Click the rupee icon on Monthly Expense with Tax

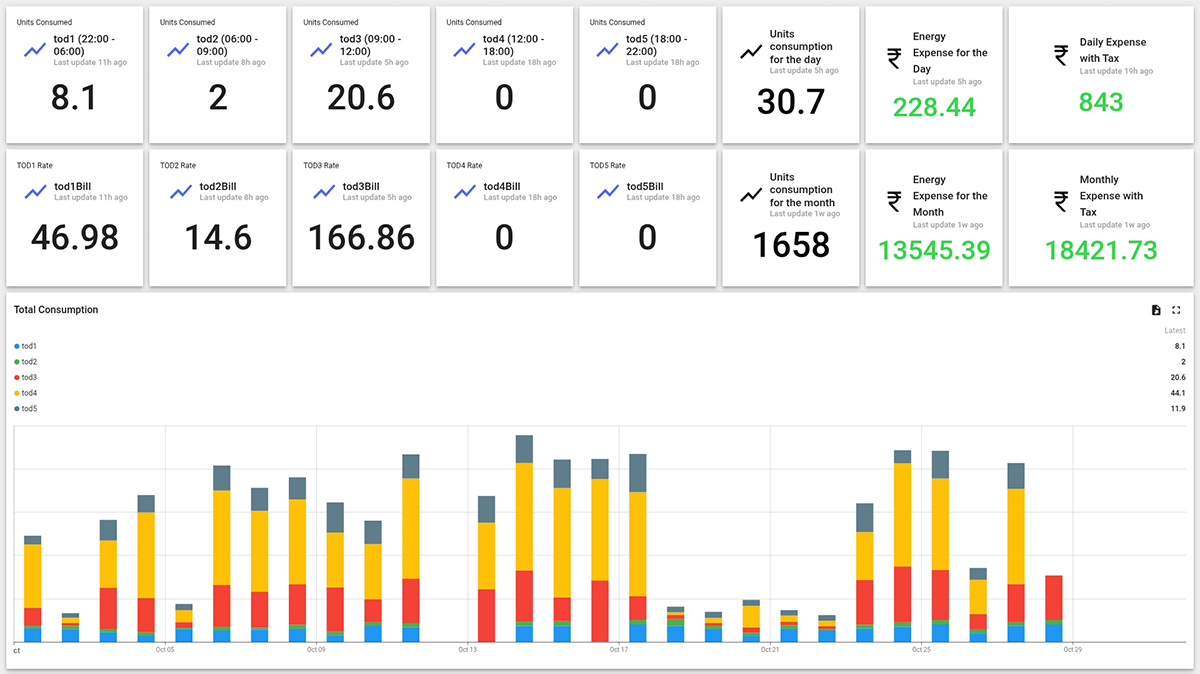click(1060, 200)
